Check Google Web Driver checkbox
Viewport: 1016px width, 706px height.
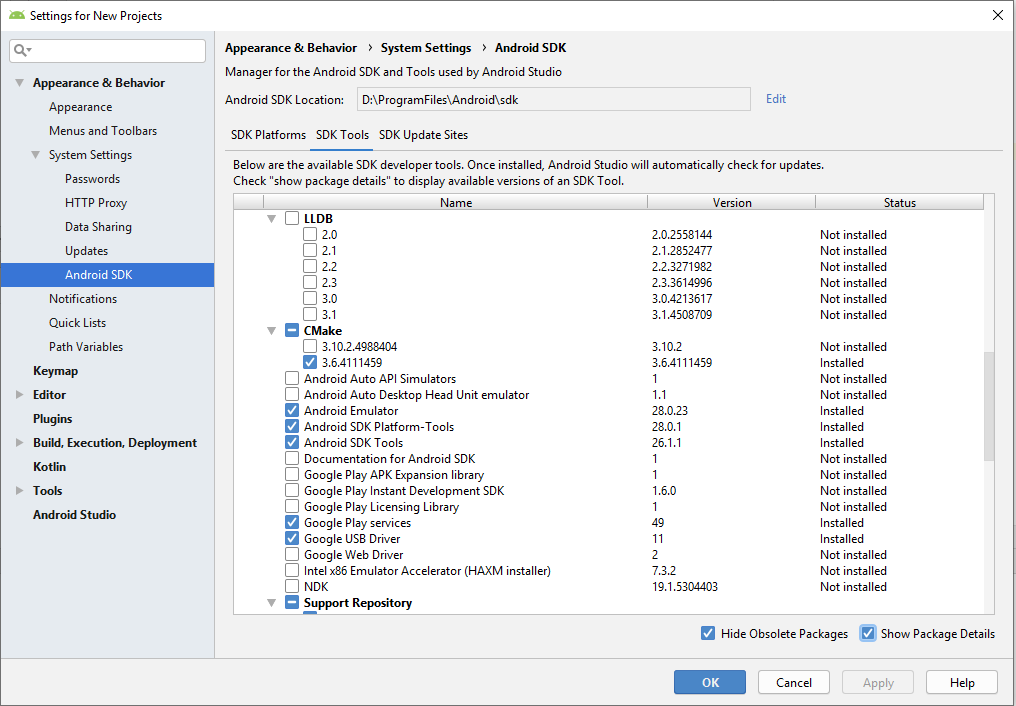click(x=292, y=554)
